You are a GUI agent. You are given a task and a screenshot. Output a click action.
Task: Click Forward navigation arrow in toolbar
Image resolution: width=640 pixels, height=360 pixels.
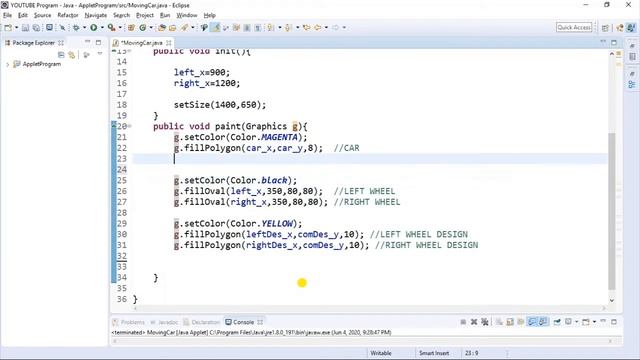(335, 27)
